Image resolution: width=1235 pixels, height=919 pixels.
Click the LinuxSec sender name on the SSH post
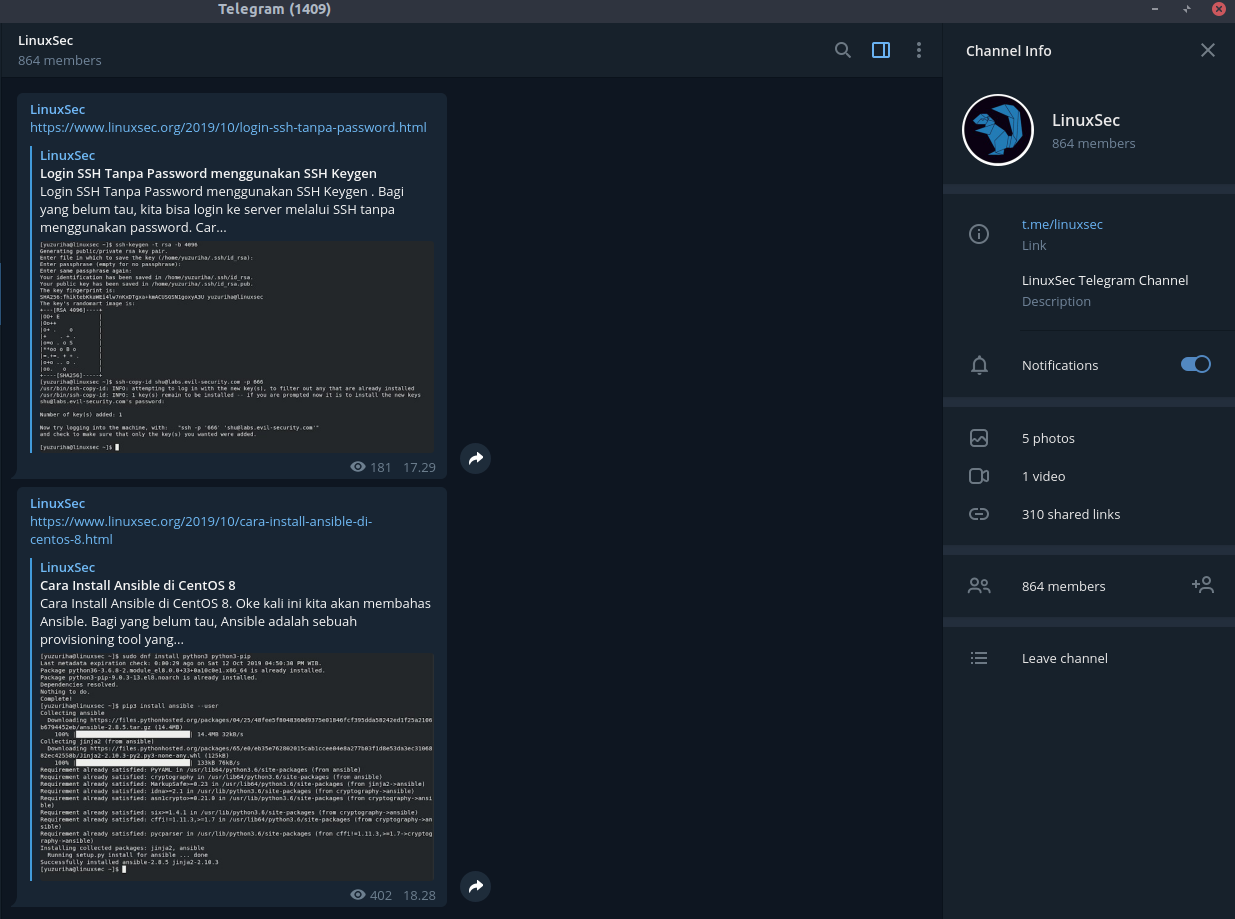point(58,109)
